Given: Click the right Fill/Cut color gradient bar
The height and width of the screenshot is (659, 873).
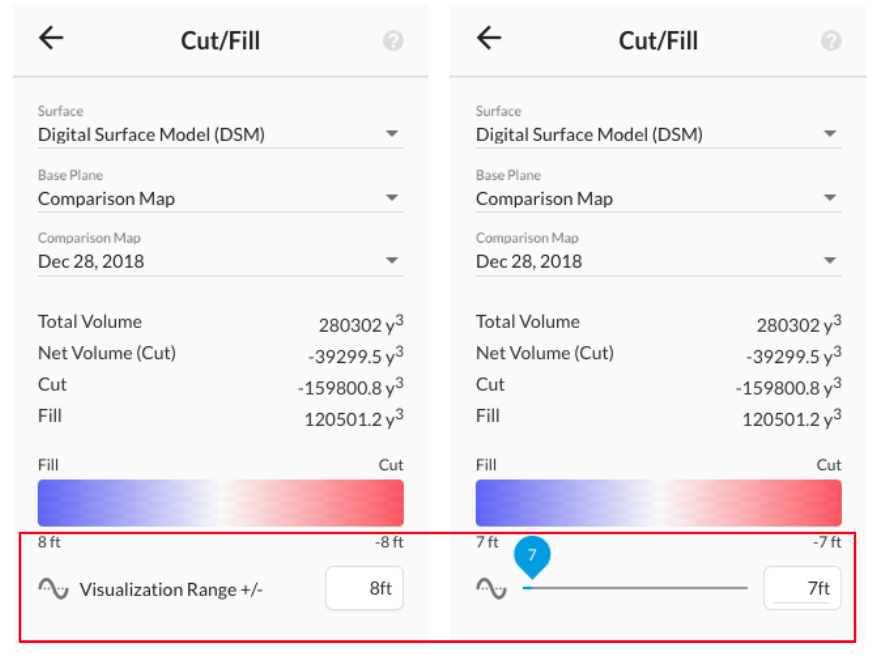Looking at the screenshot, I should (x=659, y=503).
